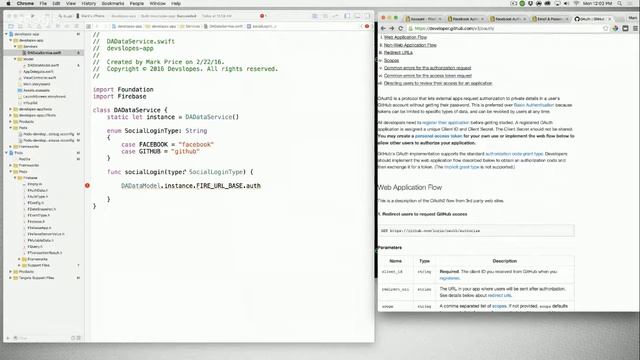This screenshot has width=640, height=360.
Task: Switch to the Email & Password tab
Action: tap(551, 19)
